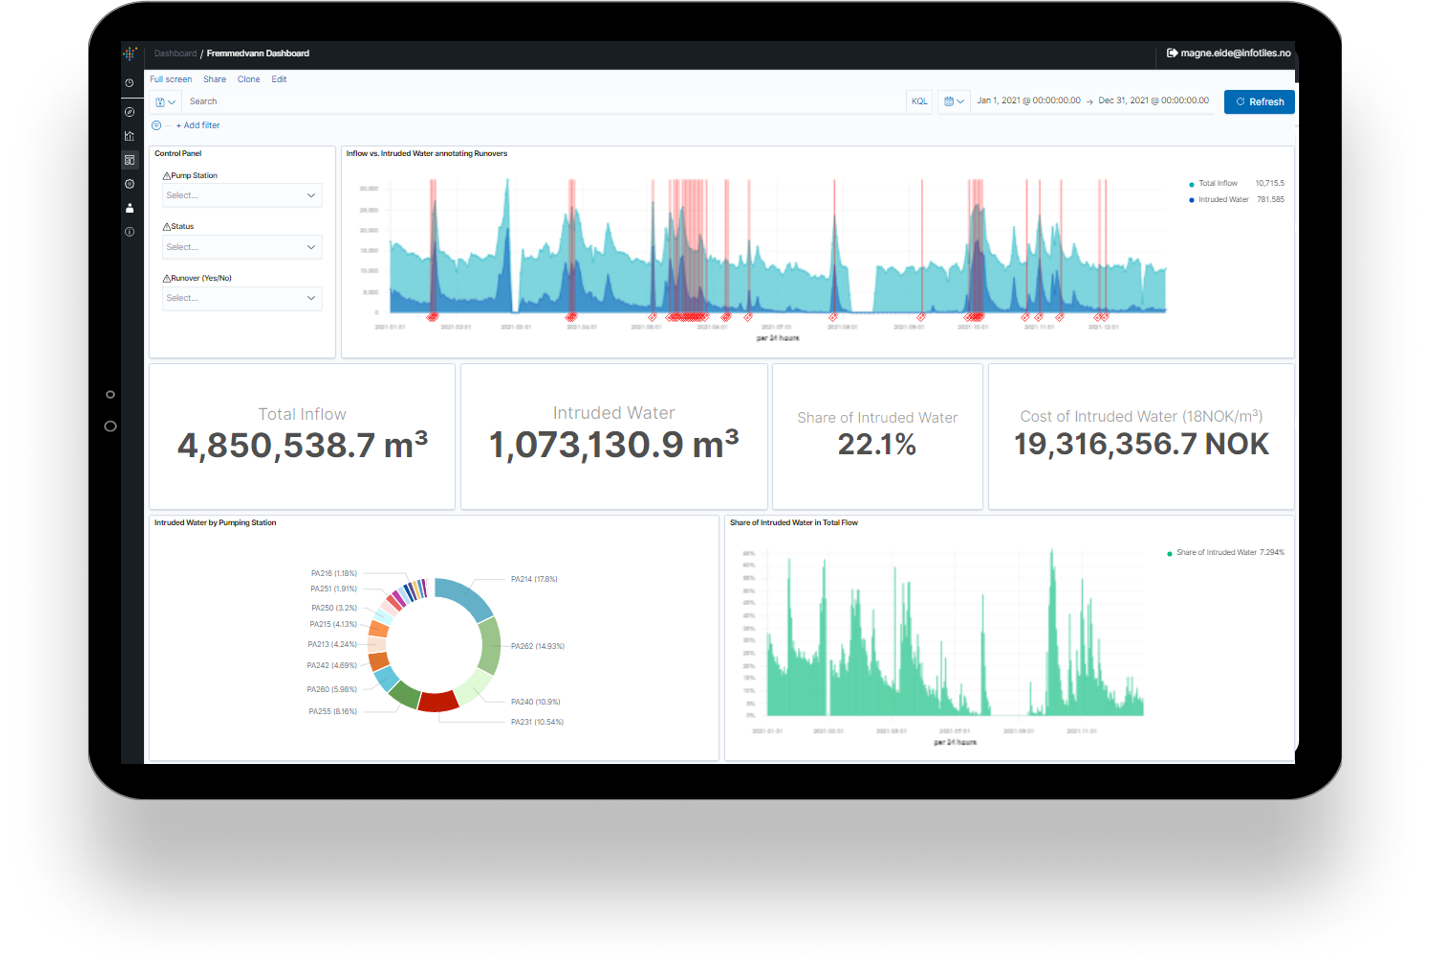1430x973 pixels.
Task: Open the Edit menu item
Action: [279, 79]
